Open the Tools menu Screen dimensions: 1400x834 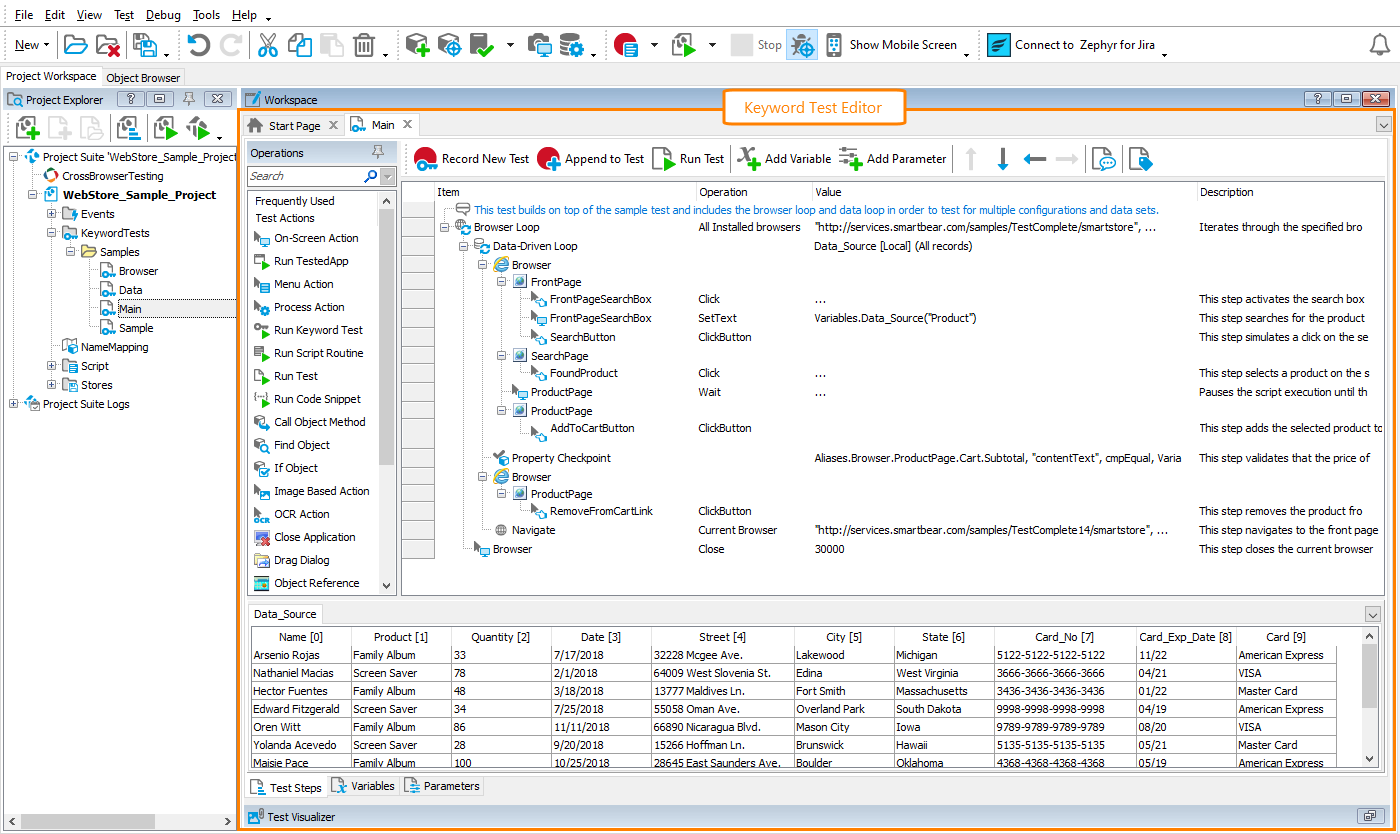click(x=206, y=15)
